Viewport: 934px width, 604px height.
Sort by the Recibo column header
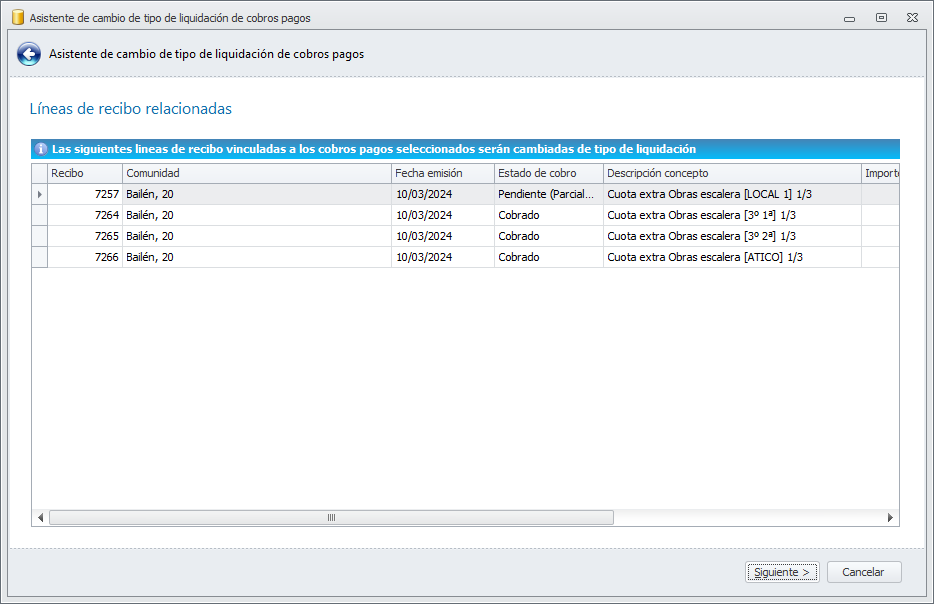[85, 173]
